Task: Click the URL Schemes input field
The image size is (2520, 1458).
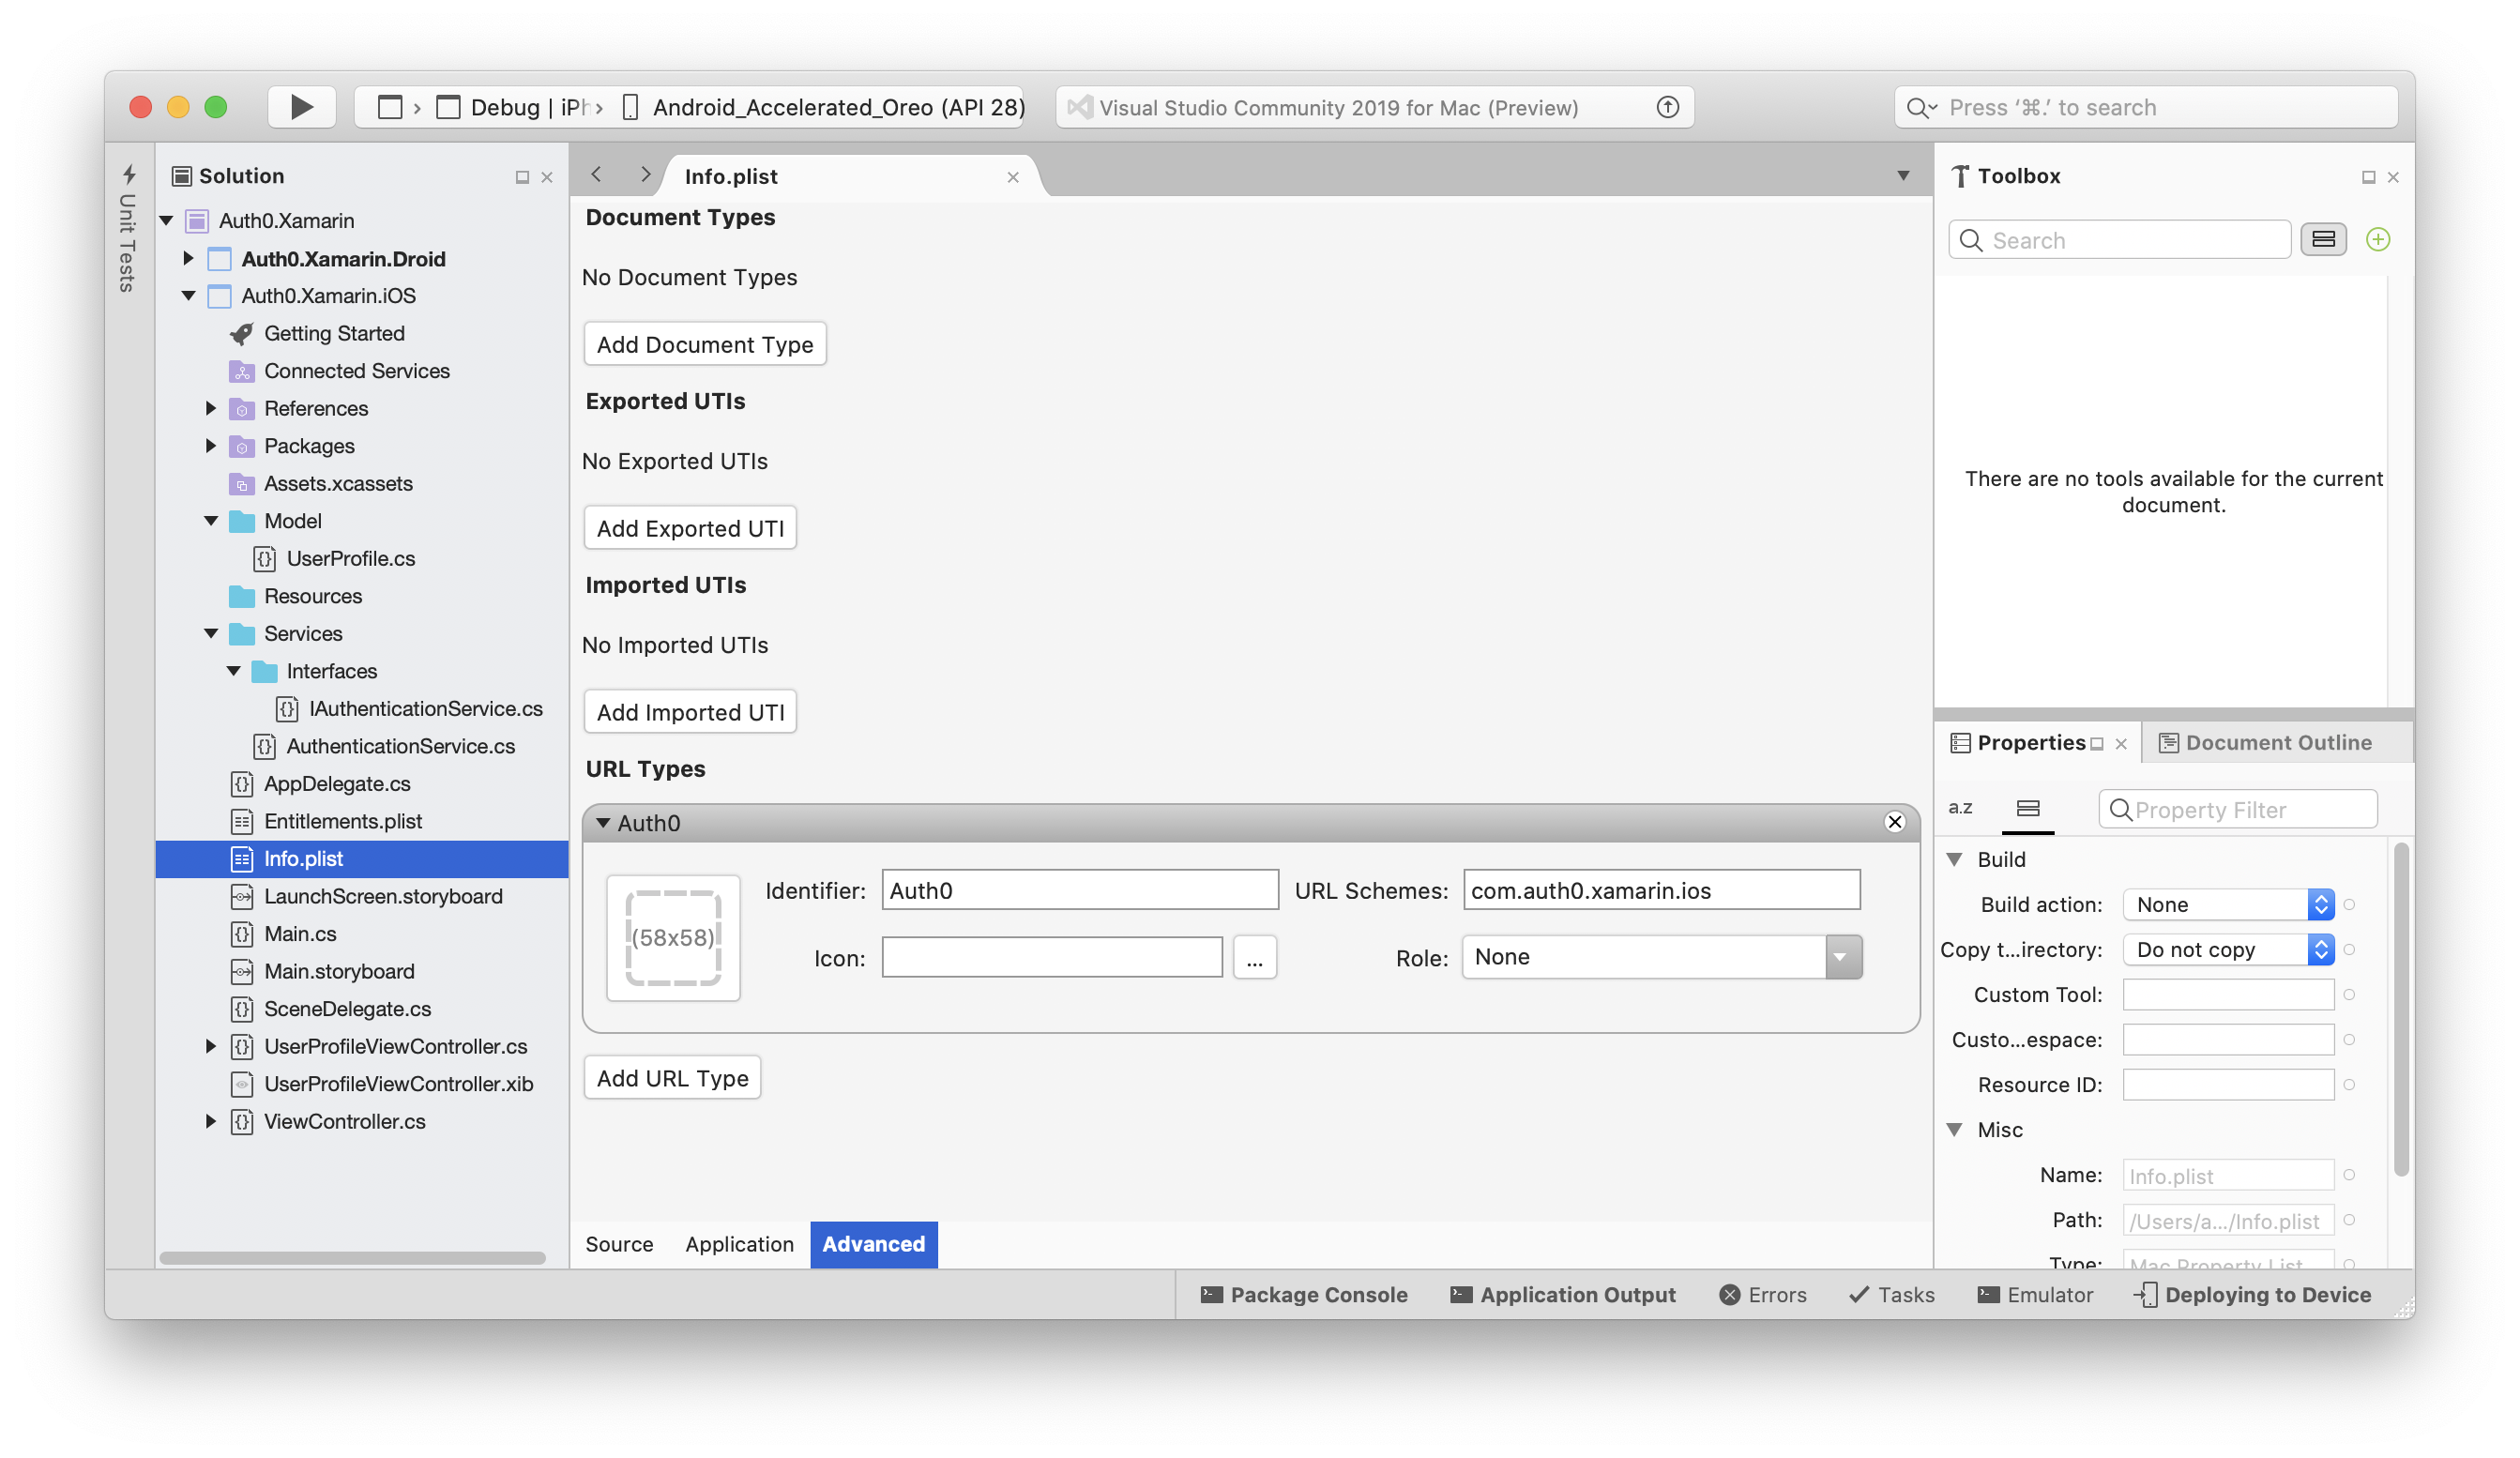Action: click(x=1658, y=888)
